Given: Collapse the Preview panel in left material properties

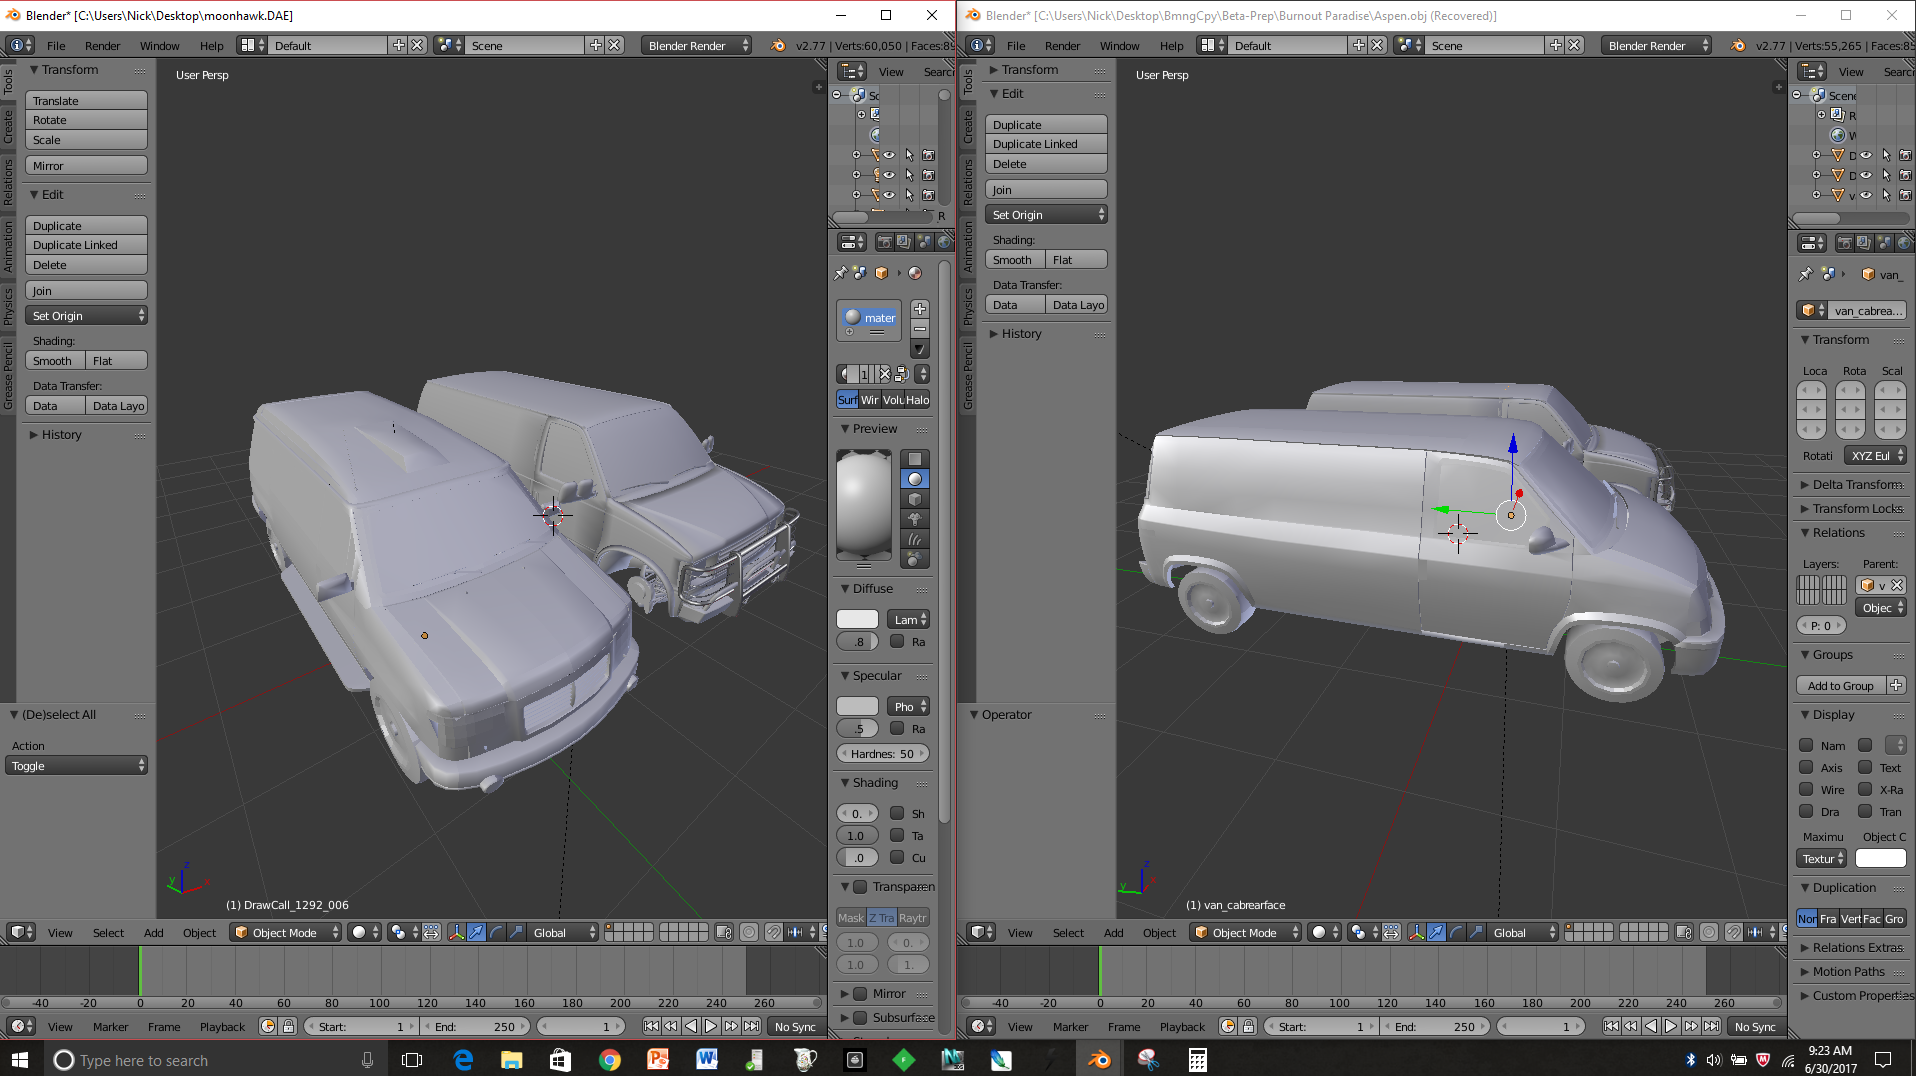Looking at the screenshot, I should click(875, 428).
